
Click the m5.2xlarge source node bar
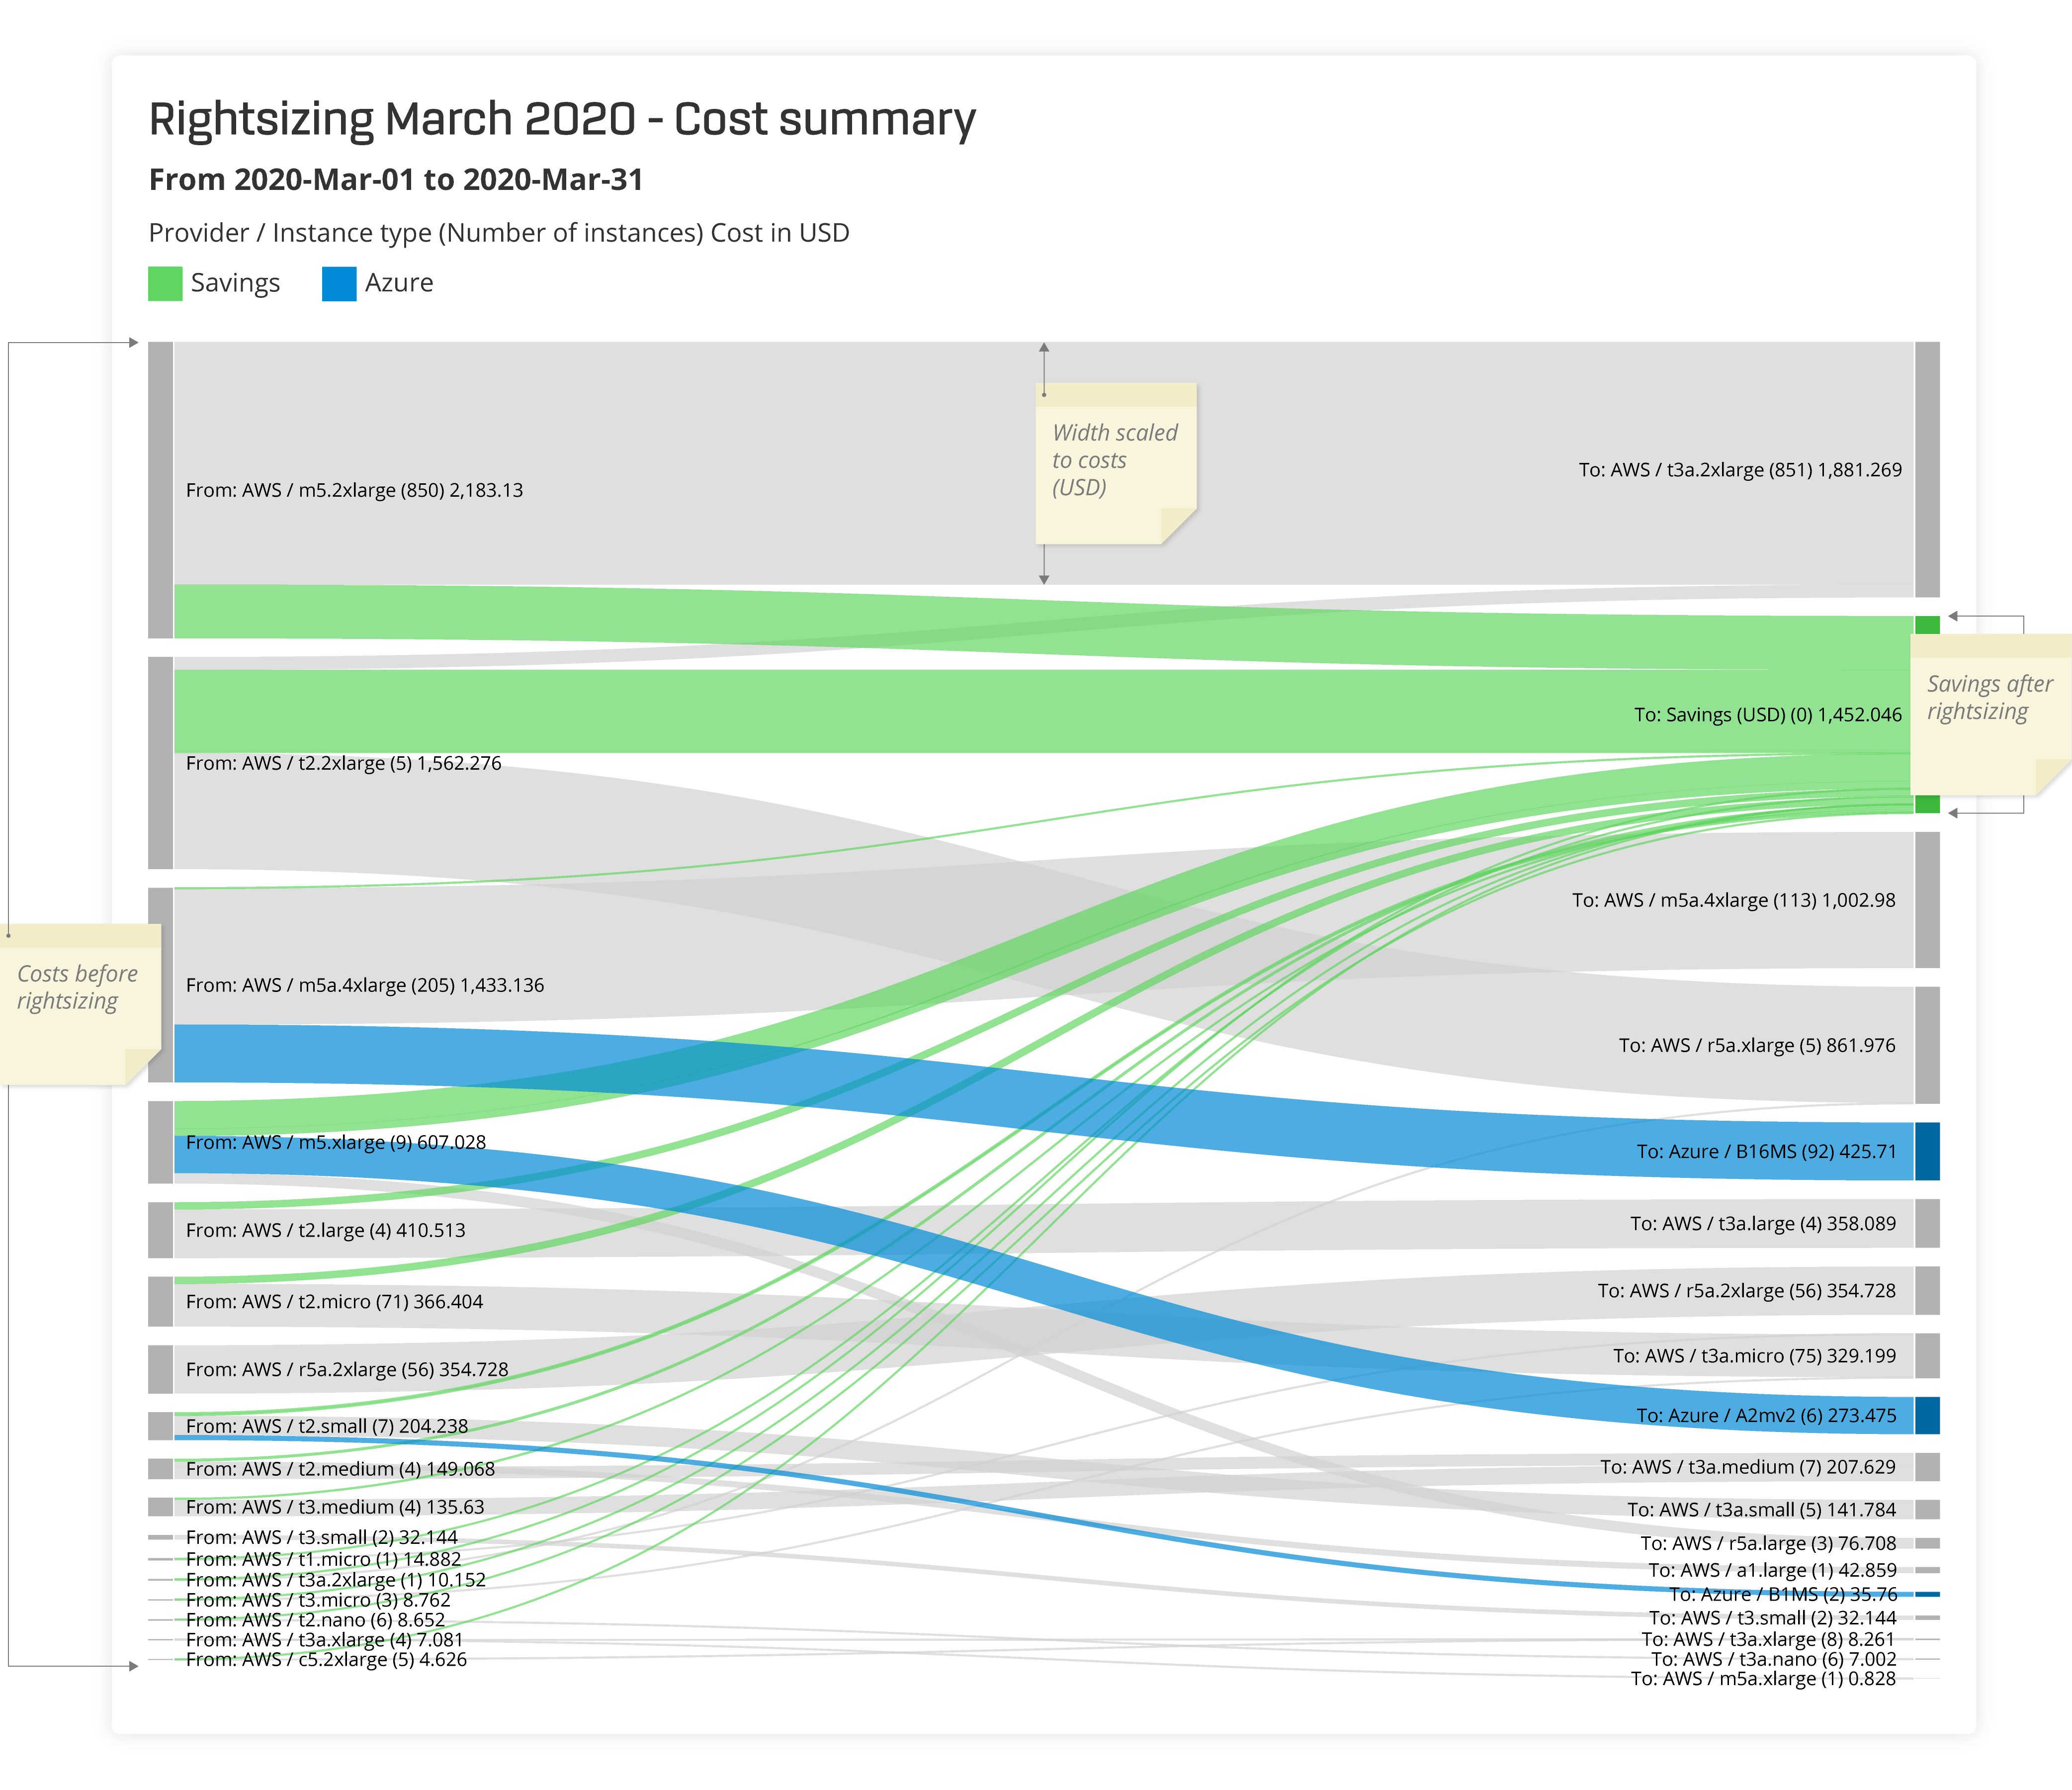point(160,490)
